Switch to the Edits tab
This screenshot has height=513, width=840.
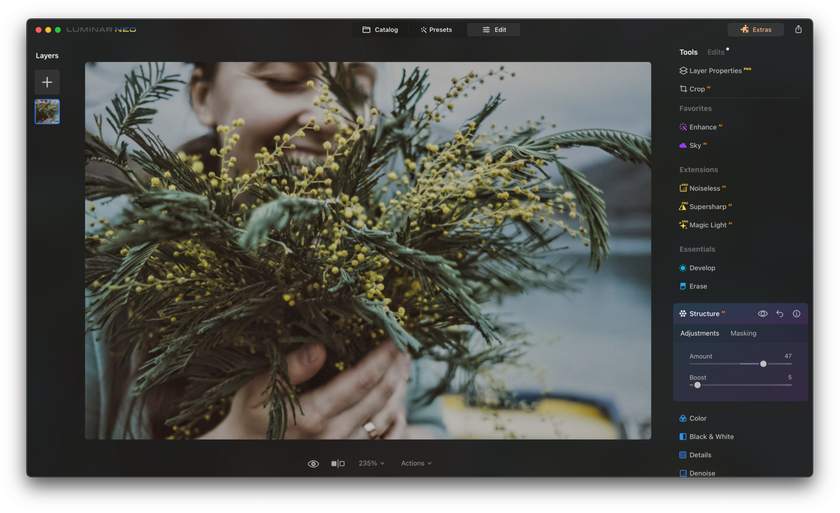(716, 52)
